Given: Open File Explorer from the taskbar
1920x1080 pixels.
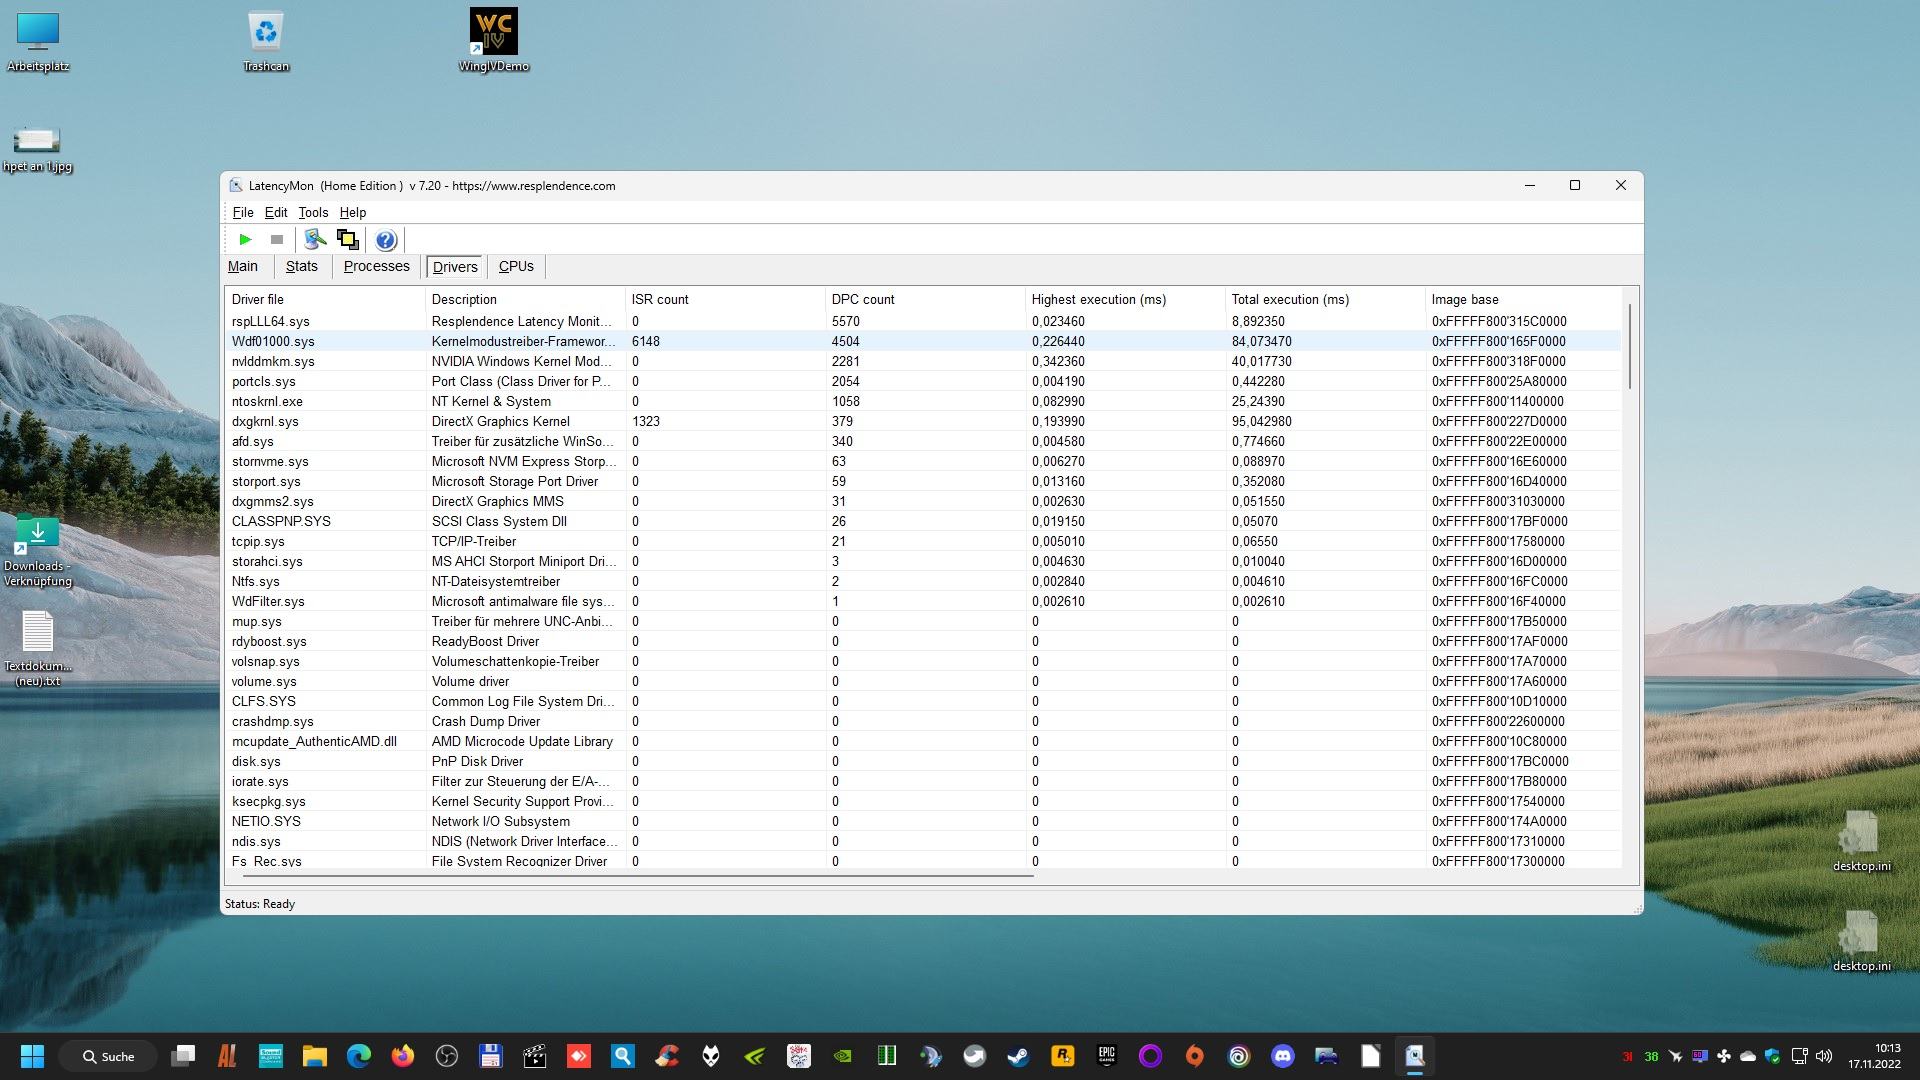Looking at the screenshot, I should click(315, 1056).
